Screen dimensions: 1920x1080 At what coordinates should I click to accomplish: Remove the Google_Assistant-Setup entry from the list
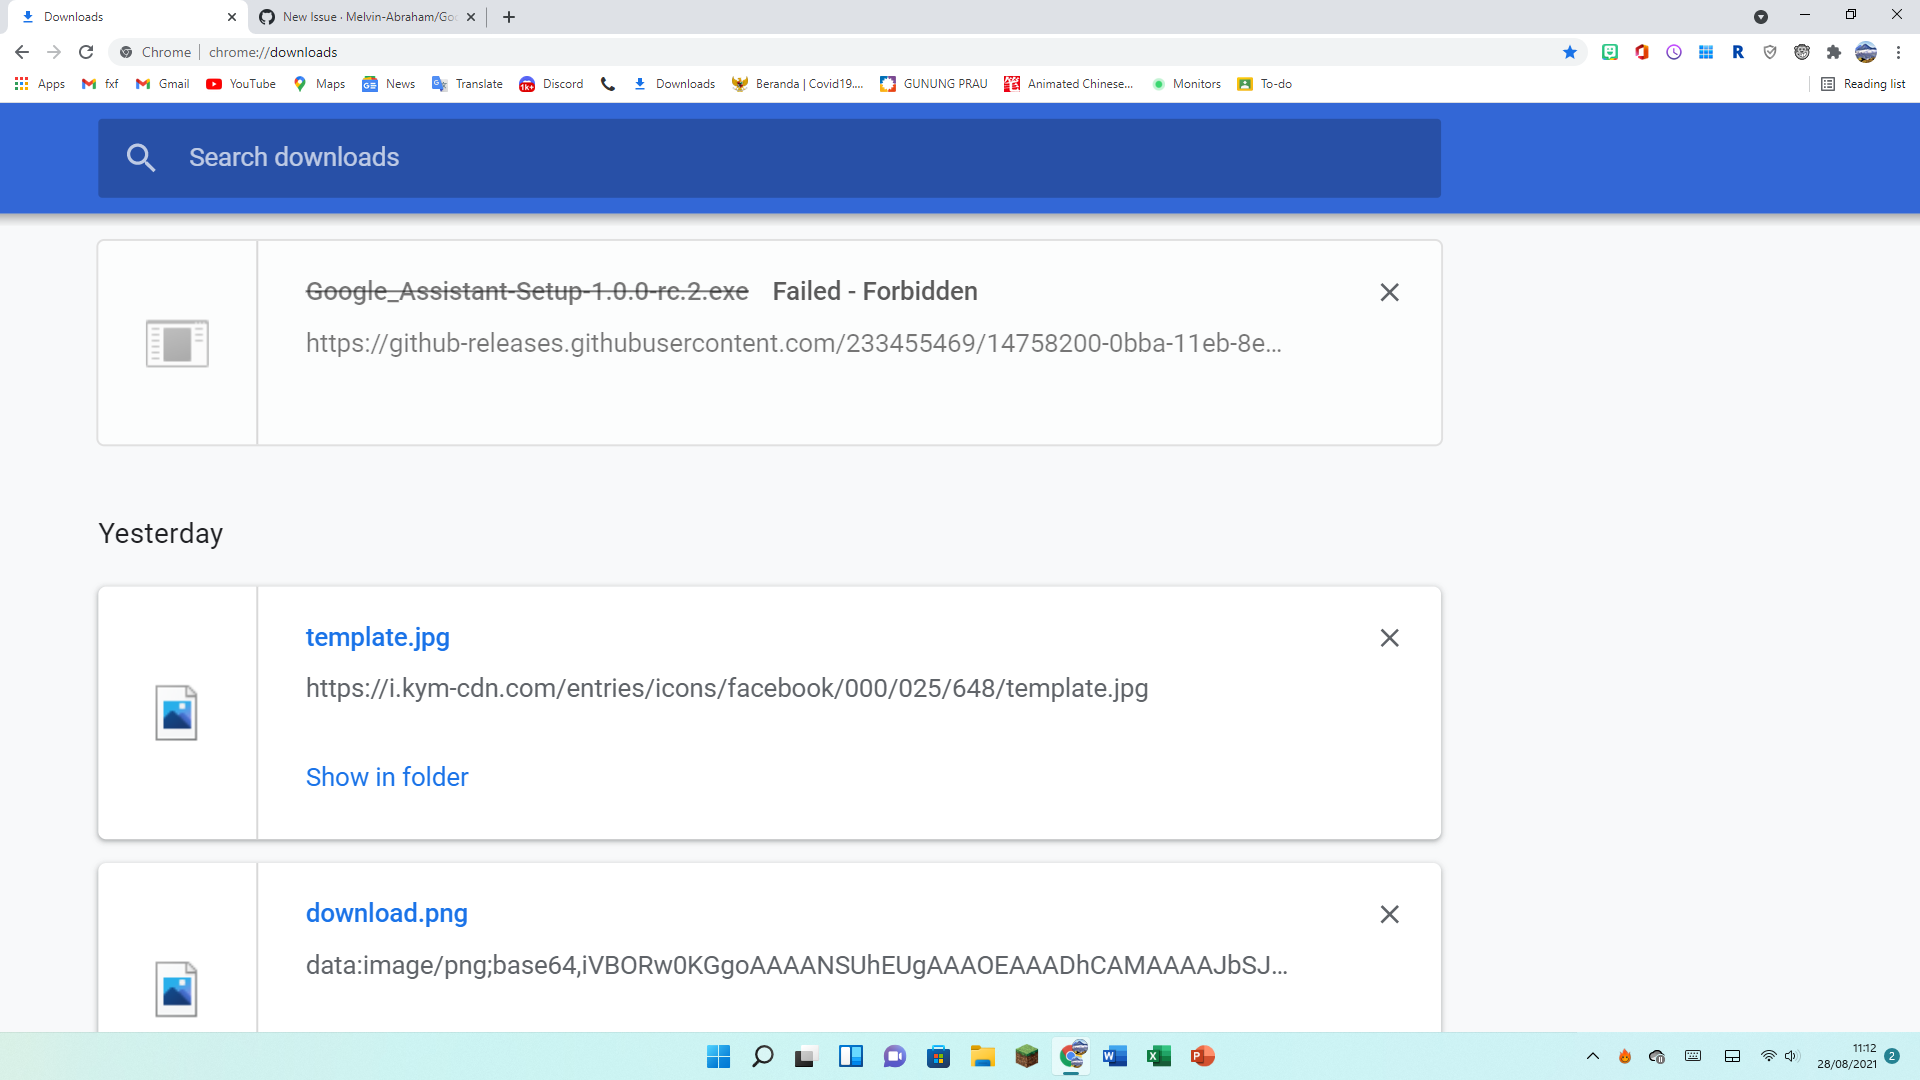[x=1389, y=292]
